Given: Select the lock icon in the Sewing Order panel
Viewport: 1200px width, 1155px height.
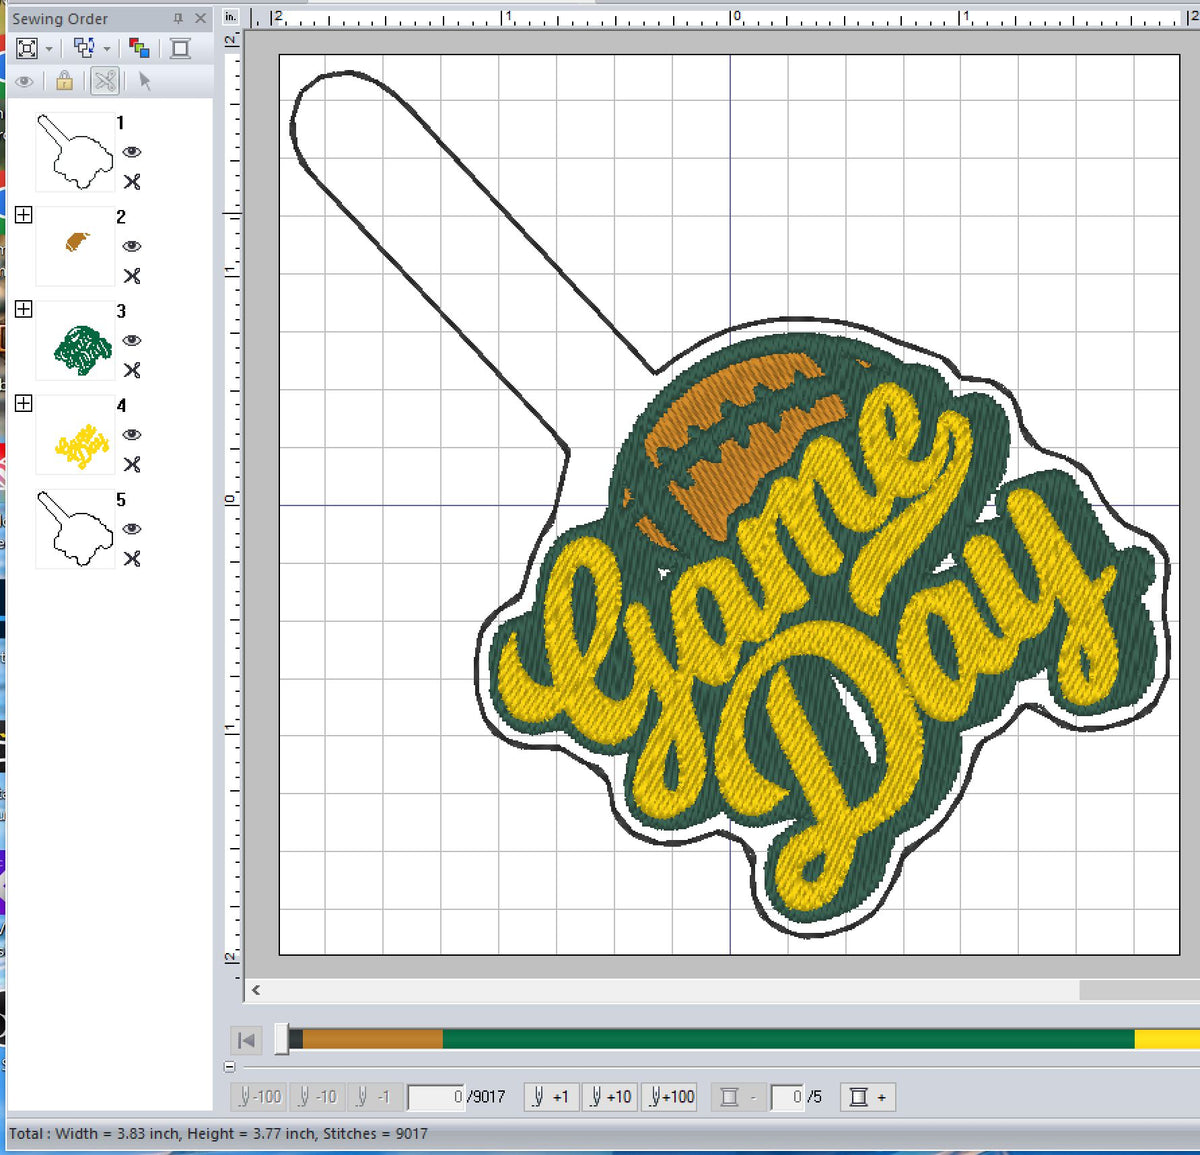Looking at the screenshot, I should pyautogui.click(x=64, y=80).
